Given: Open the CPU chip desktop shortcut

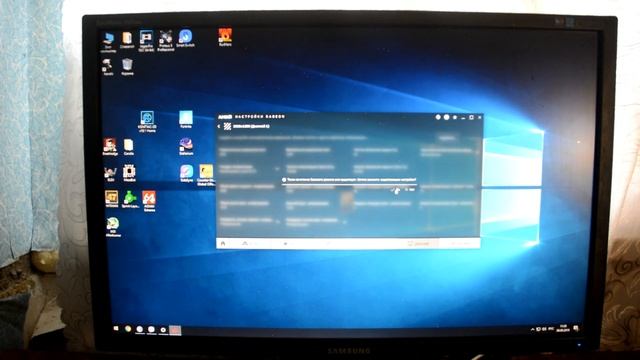Looking at the screenshot, I should click(x=129, y=173).
